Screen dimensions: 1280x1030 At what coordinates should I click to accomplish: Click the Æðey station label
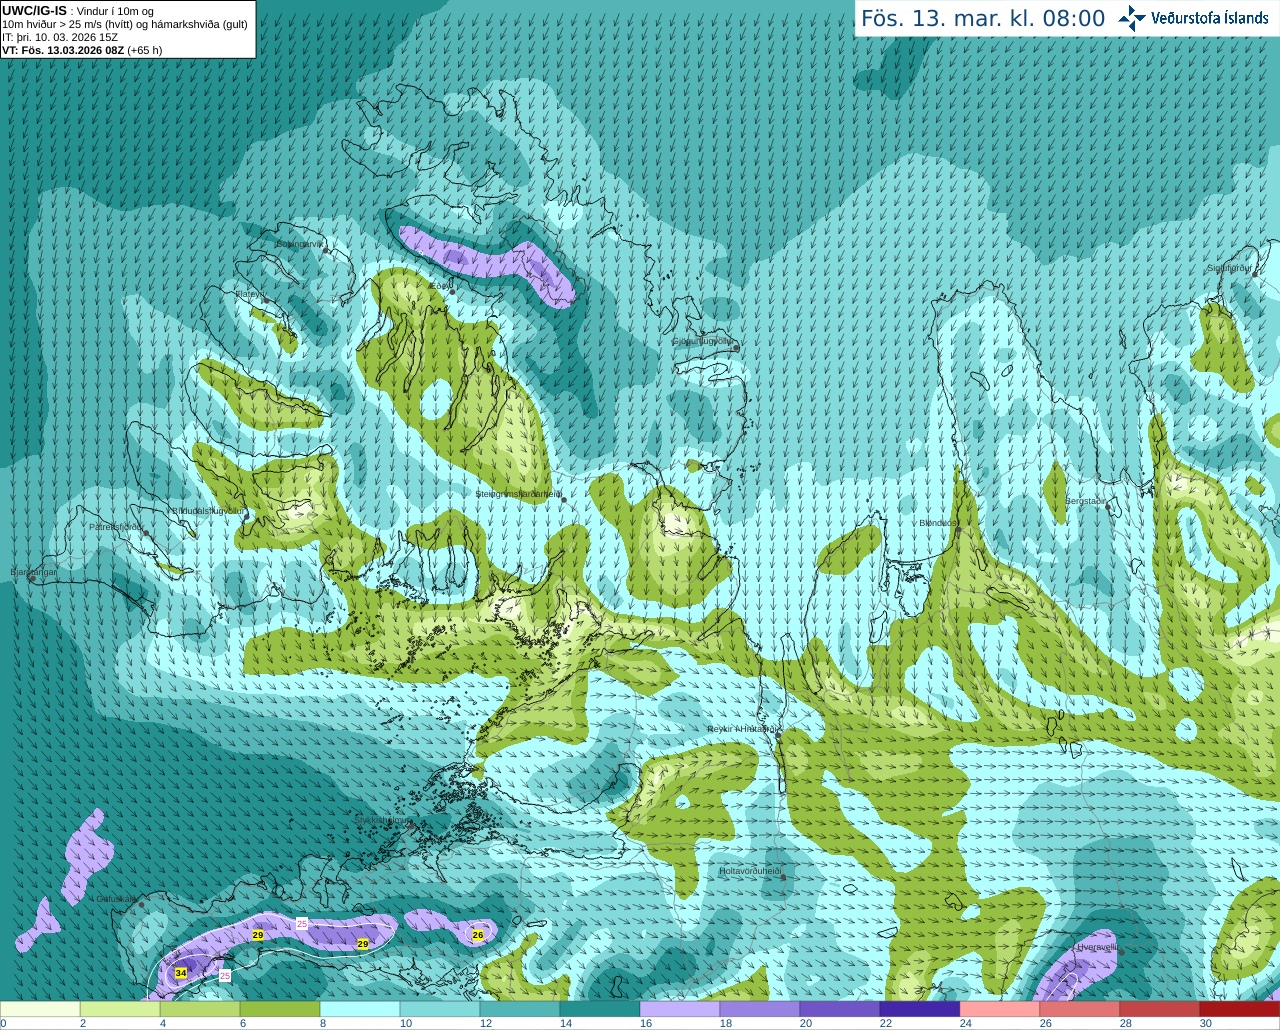coord(438,286)
